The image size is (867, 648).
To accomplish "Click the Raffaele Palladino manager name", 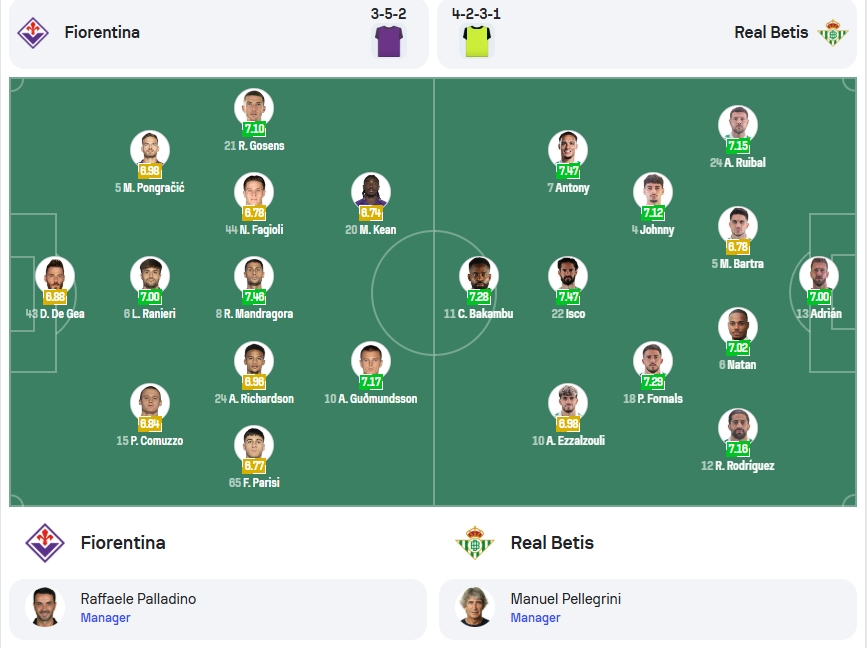I will click(x=138, y=599).
